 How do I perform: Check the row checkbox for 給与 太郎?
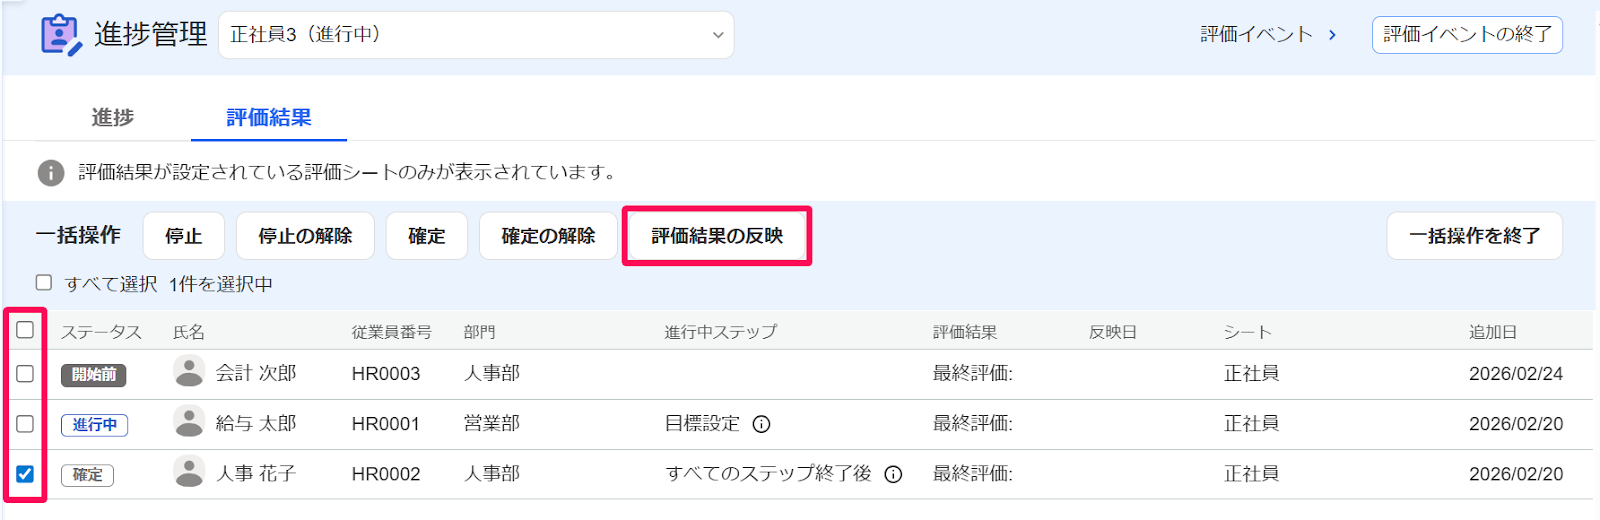[x=25, y=424]
